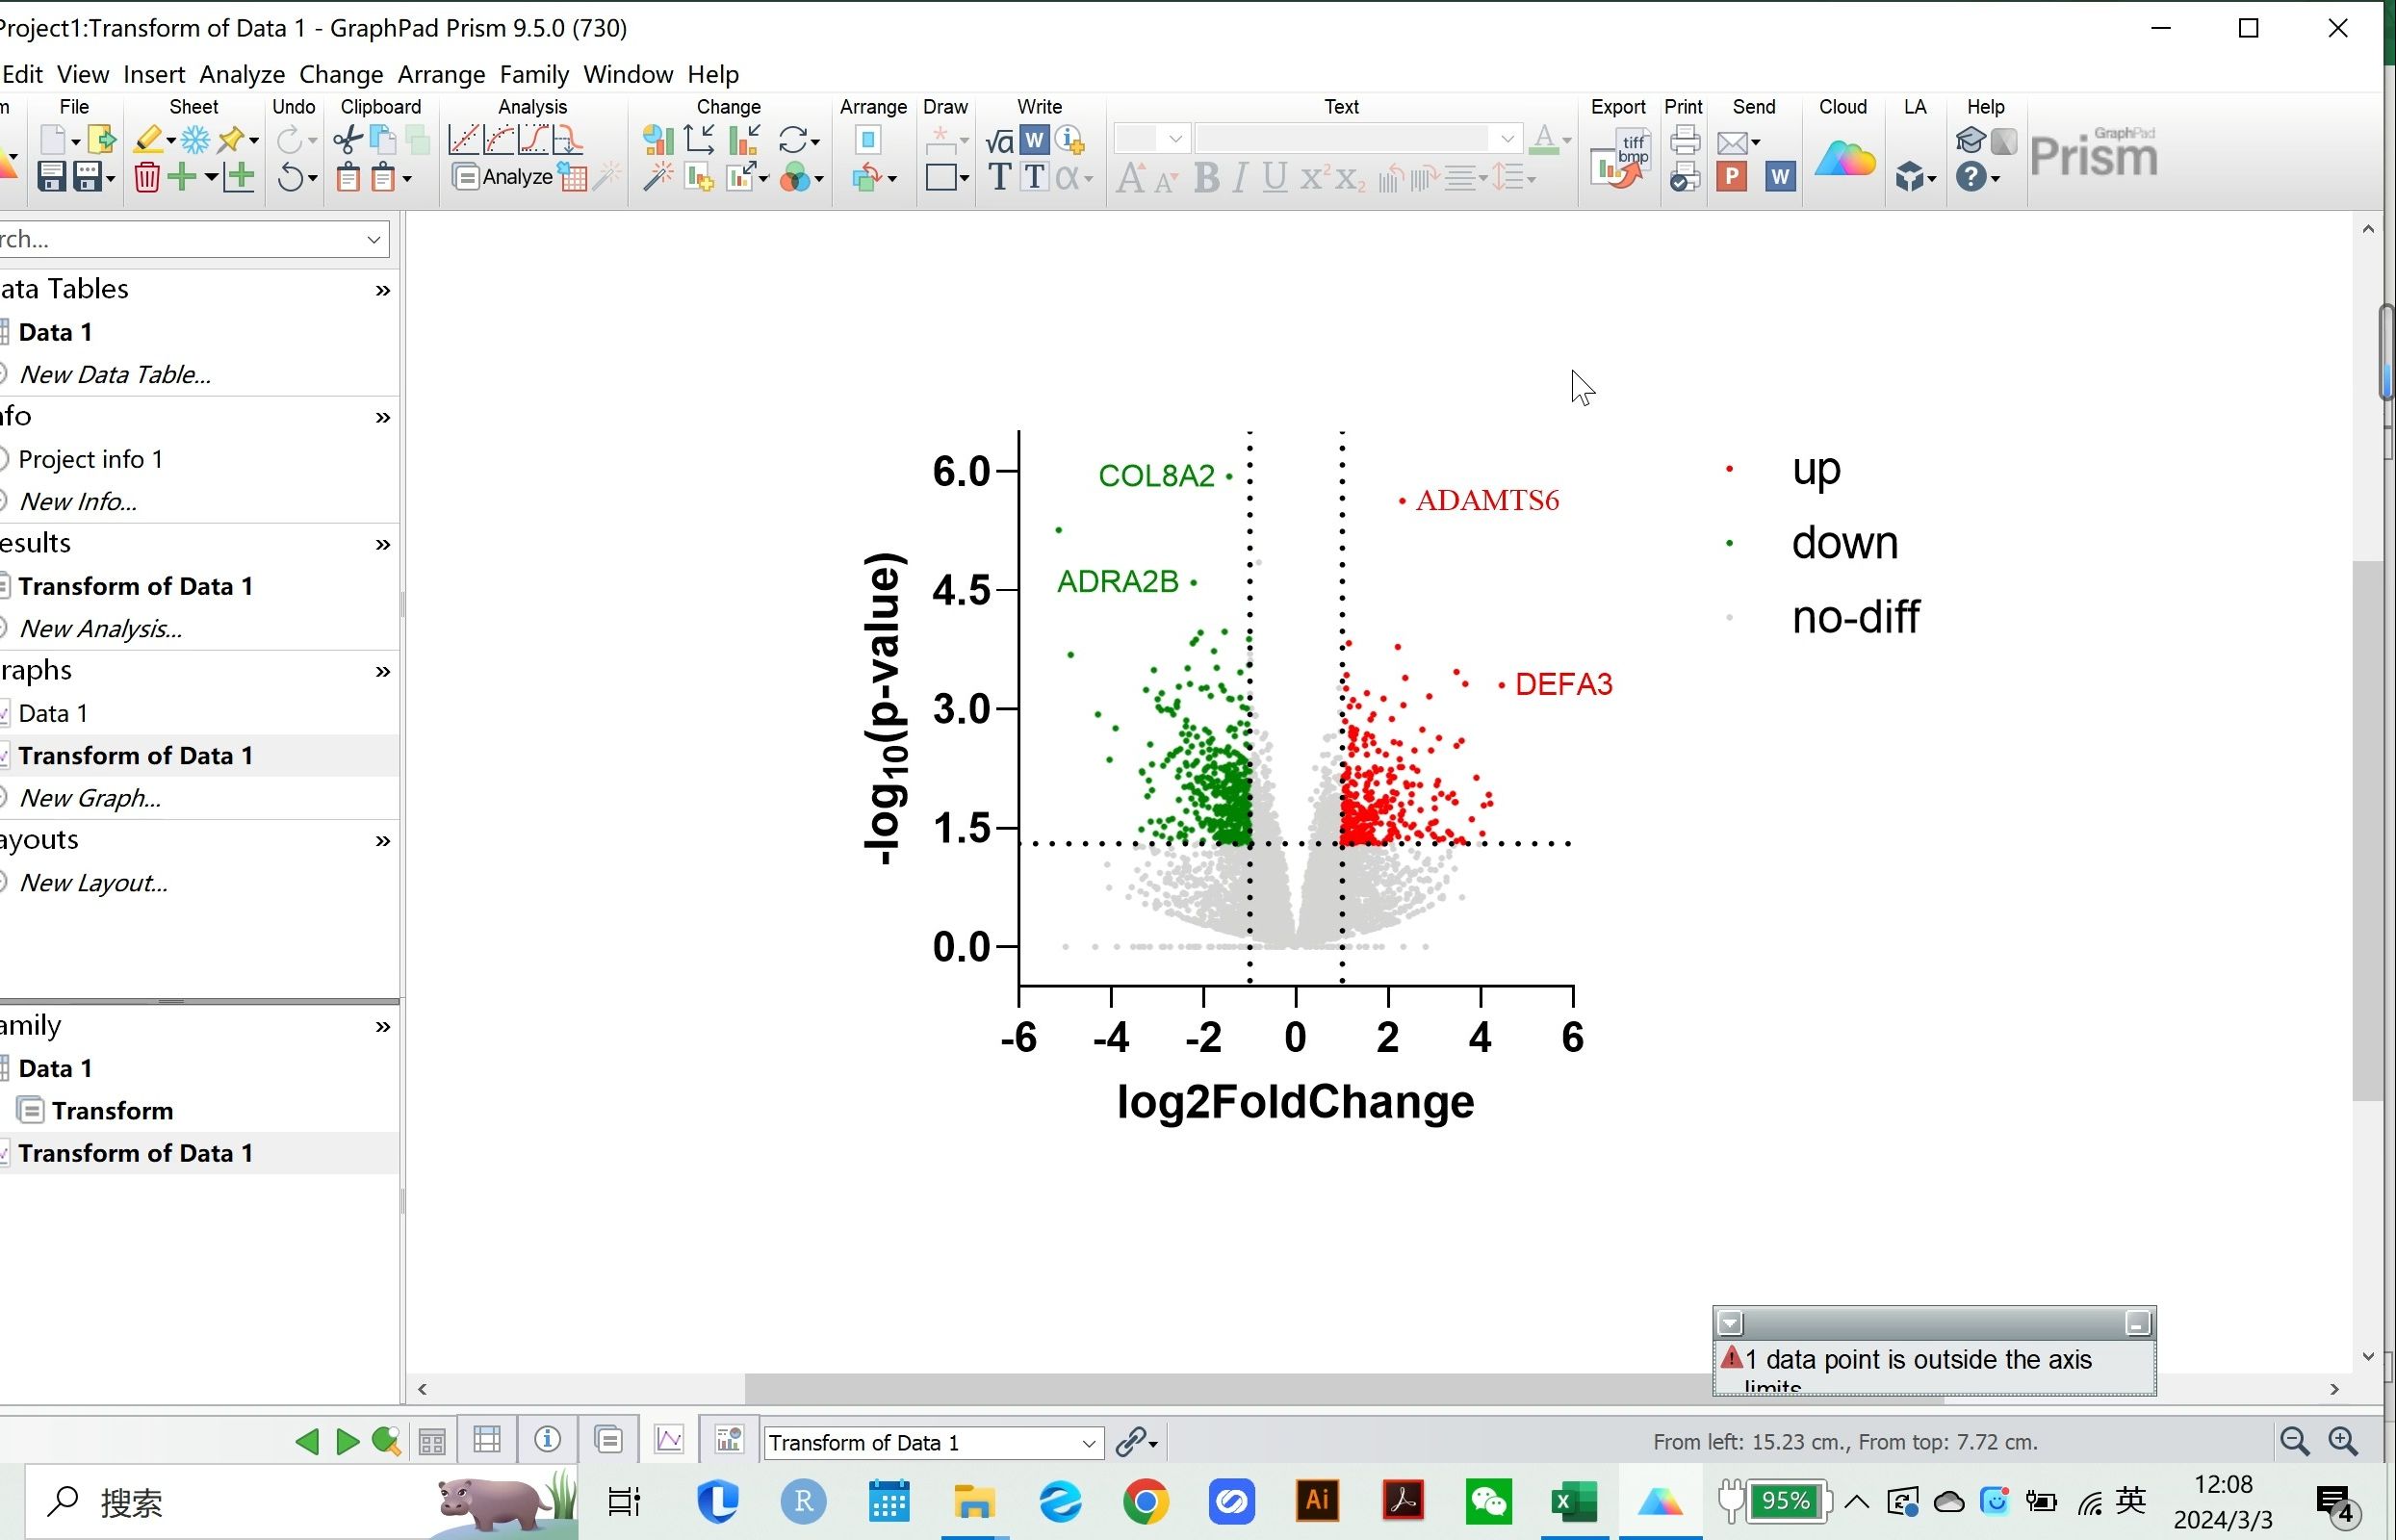Viewport: 2396px width, 1540px height.
Task: Open the sheet selector dropdown
Action: [1088, 1443]
